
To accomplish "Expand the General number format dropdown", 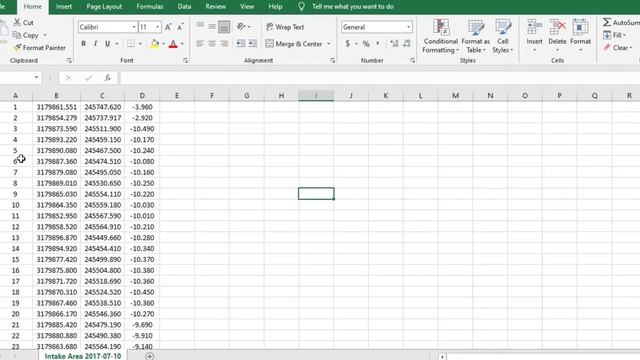I will tap(409, 27).
